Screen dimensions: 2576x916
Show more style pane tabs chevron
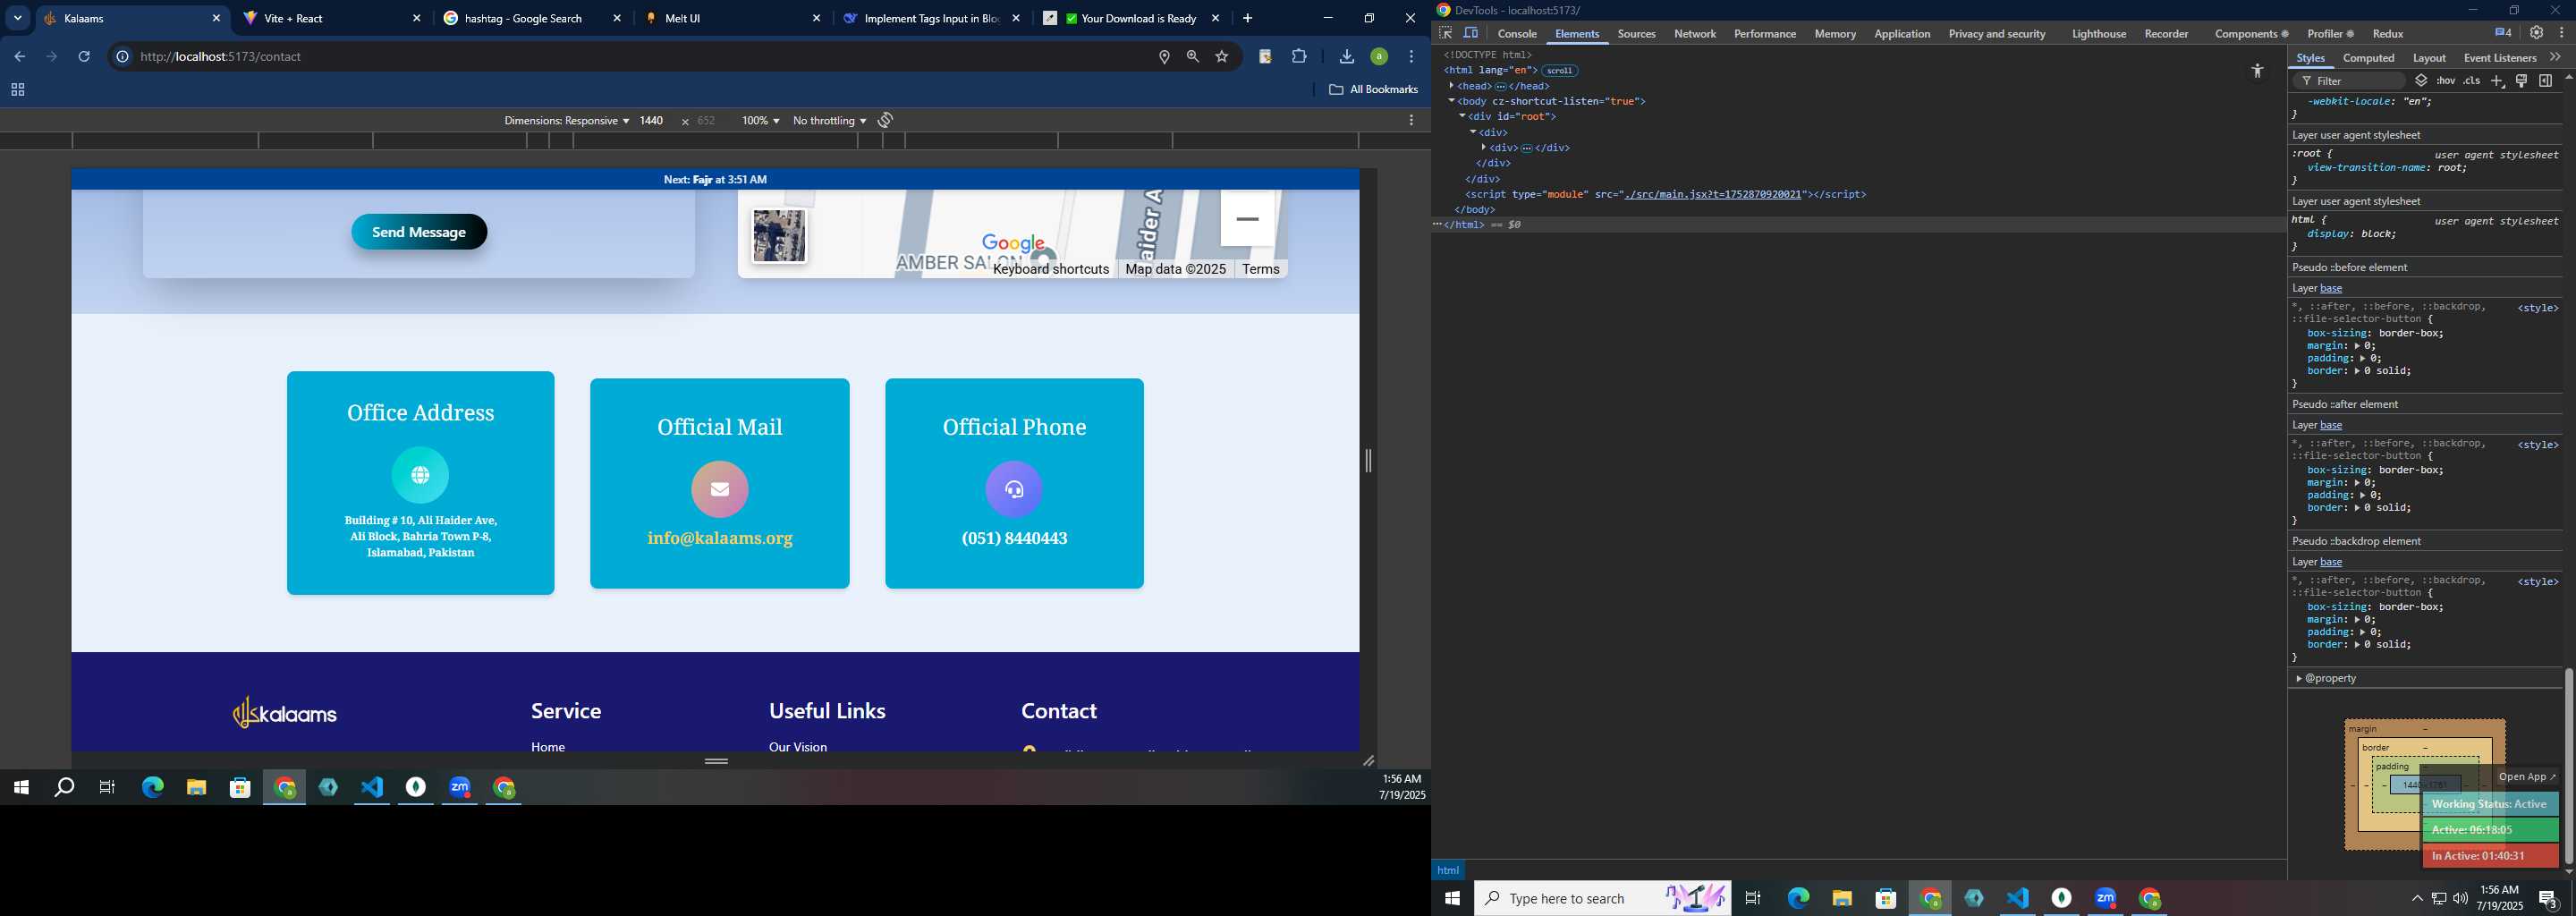[x=2555, y=58]
